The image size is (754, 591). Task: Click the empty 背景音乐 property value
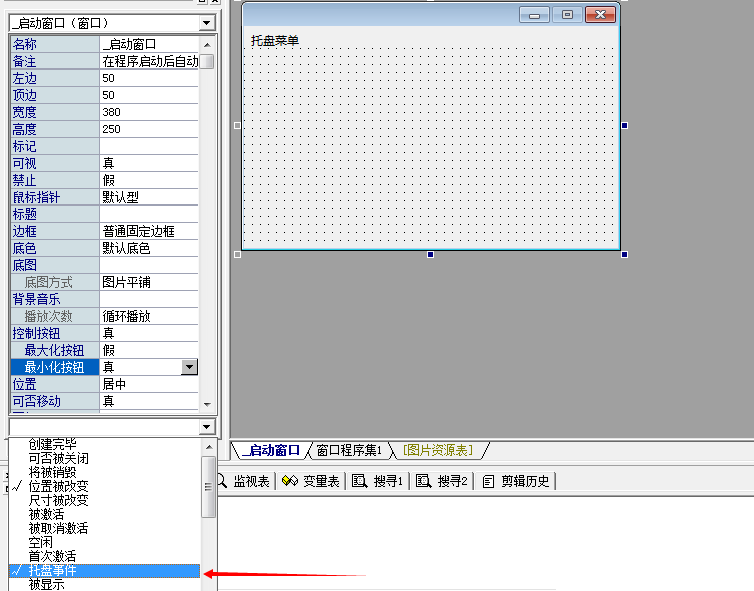pyautogui.click(x=149, y=299)
